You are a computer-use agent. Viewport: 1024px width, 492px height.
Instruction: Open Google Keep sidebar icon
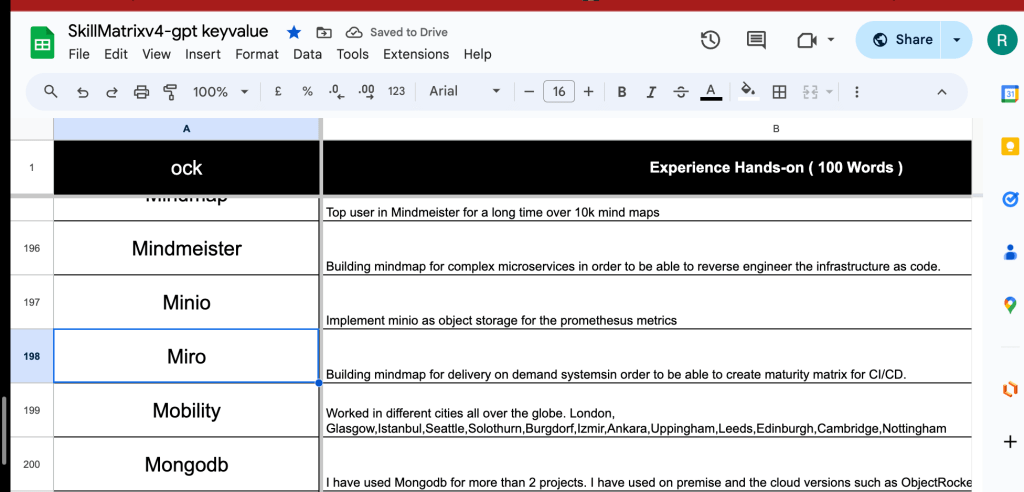(1010, 145)
